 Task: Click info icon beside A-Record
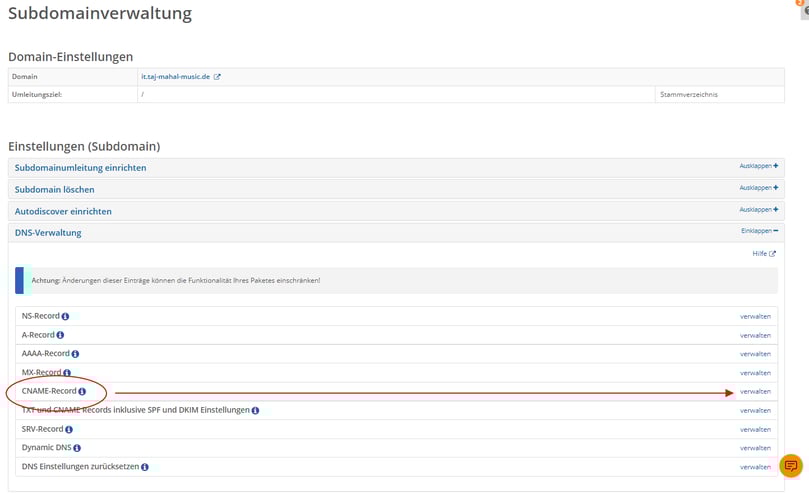click(60, 335)
